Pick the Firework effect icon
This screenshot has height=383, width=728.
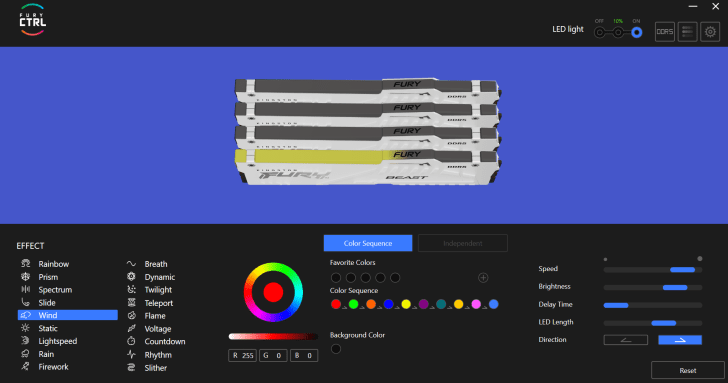point(26,366)
